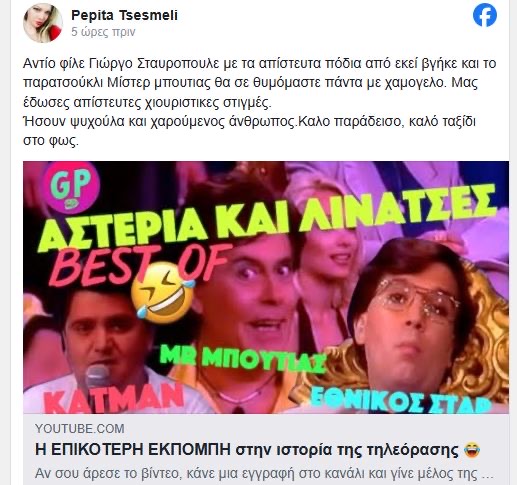Open the Pepita Tsesmeli name link
This screenshot has width=517, height=485.
124,15
